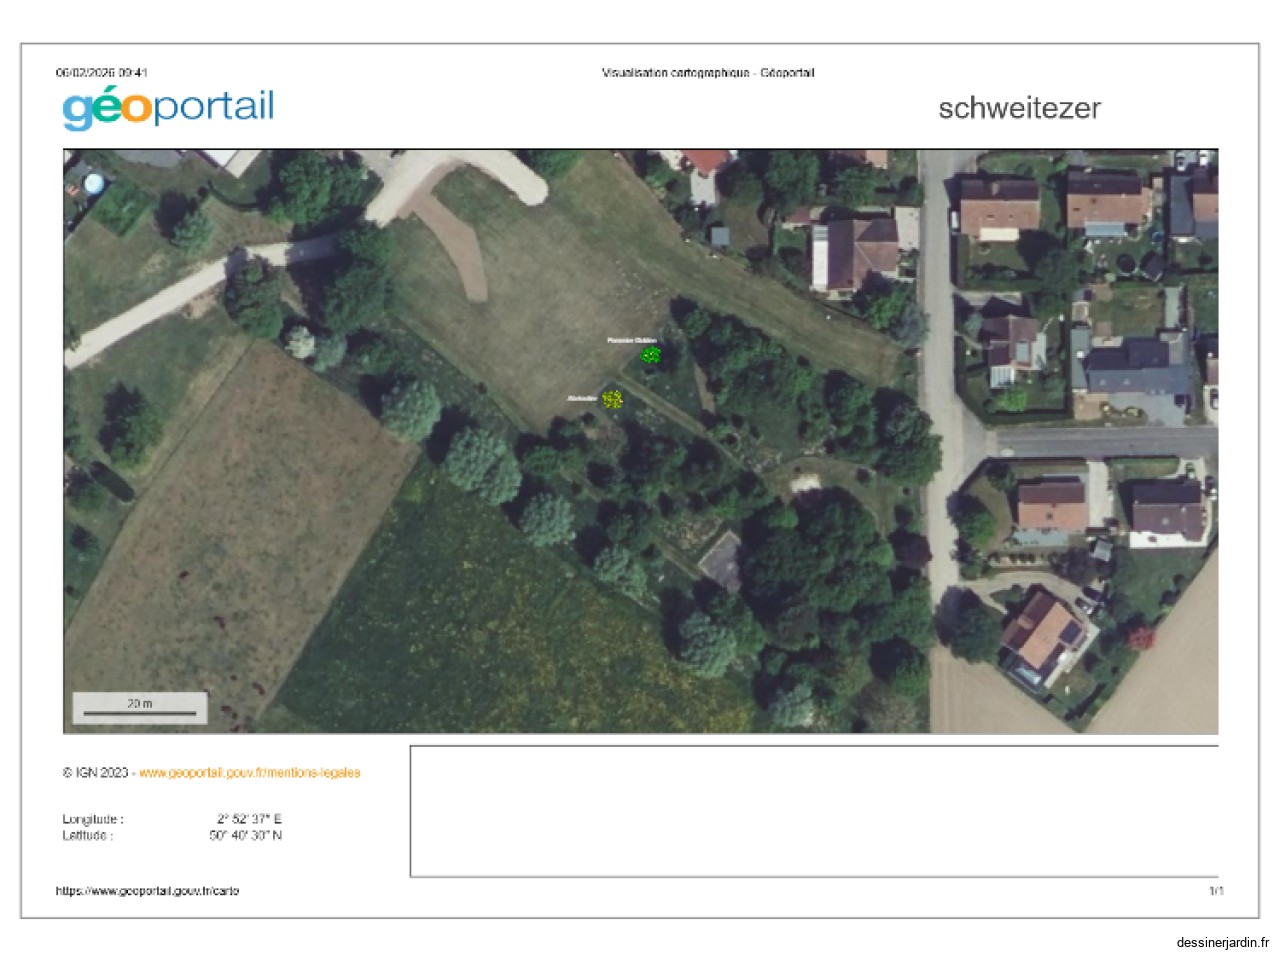The height and width of the screenshot is (960, 1280).
Task: Click the longitude value 2° 52' 37" E
Action: coord(249,819)
